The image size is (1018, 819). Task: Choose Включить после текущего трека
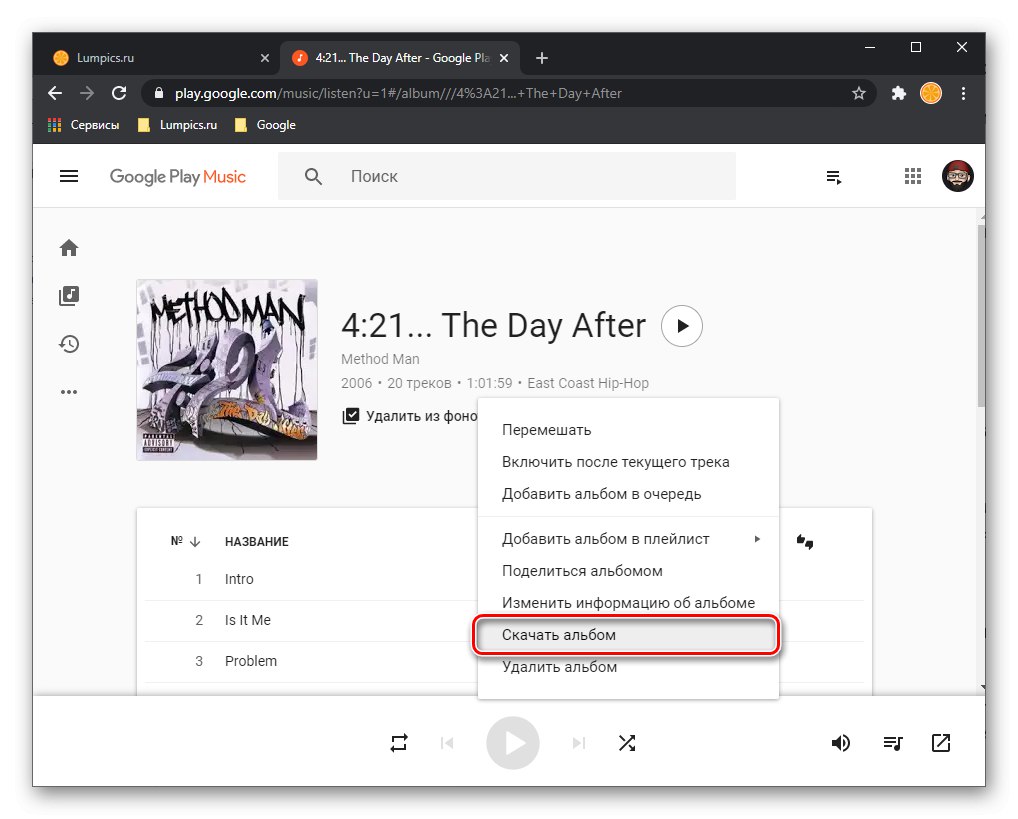[x=628, y=462]
